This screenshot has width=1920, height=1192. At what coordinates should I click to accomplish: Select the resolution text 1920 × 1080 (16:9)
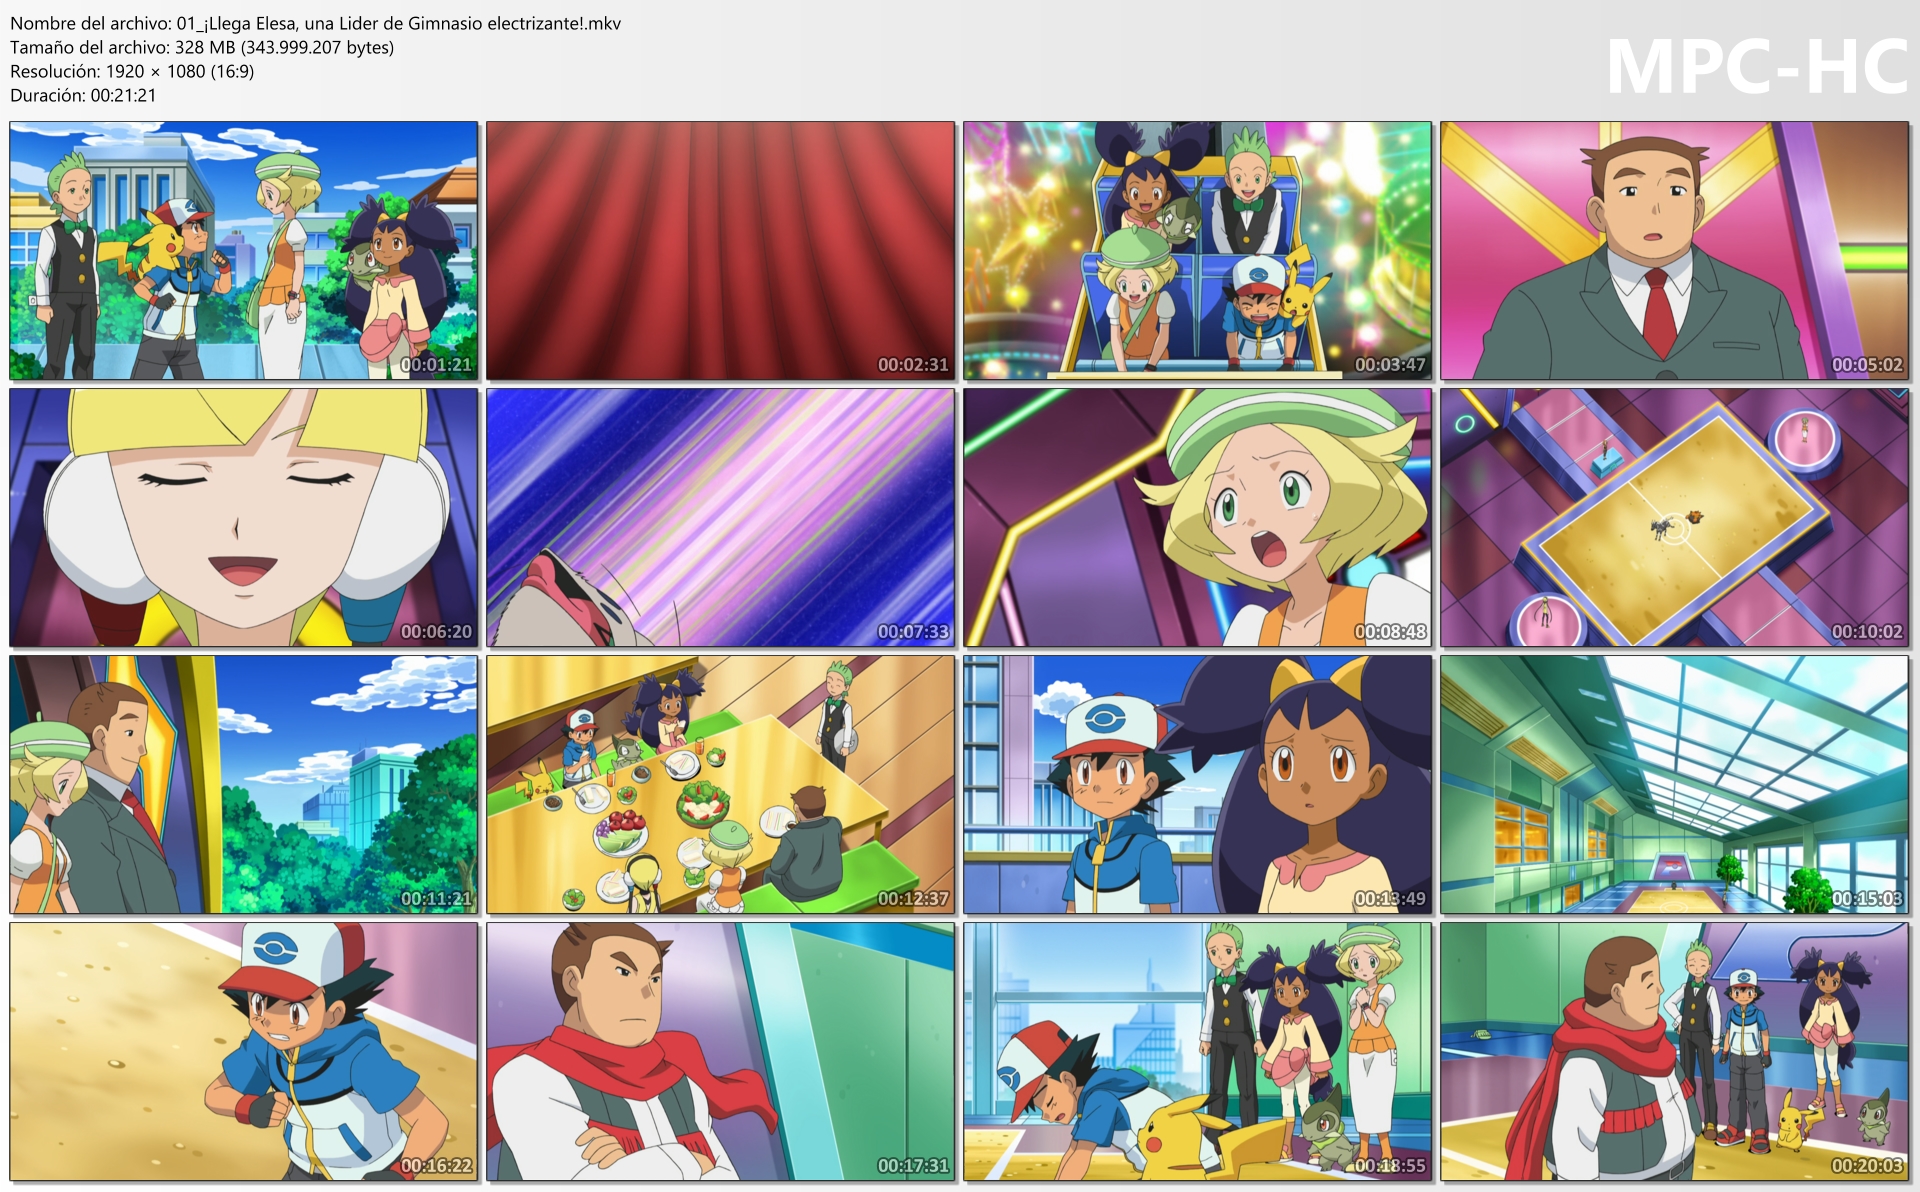click(x=180, y=71)
